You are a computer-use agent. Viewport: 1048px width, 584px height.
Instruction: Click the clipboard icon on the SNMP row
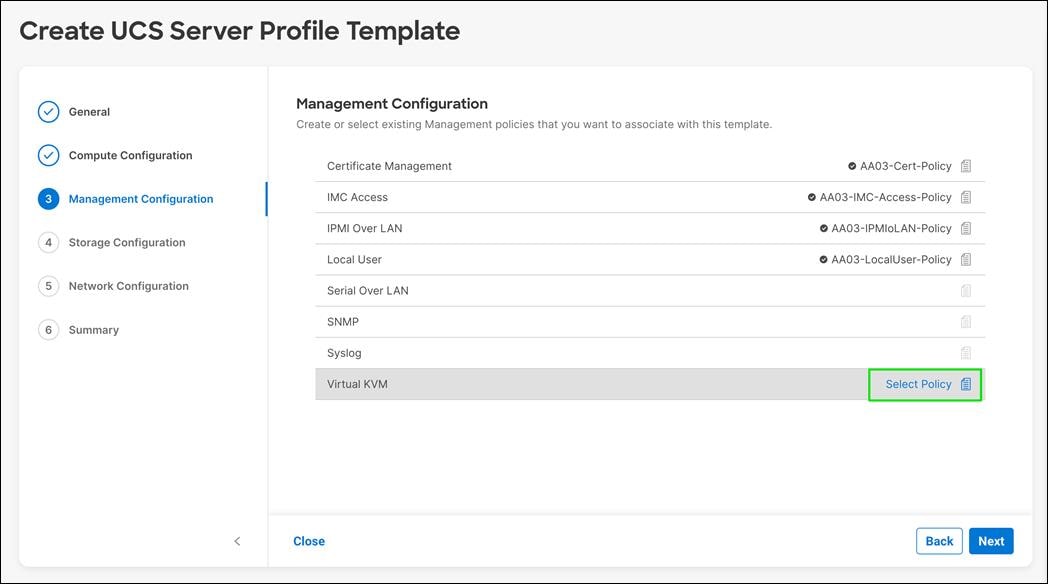tap(966, 321)
